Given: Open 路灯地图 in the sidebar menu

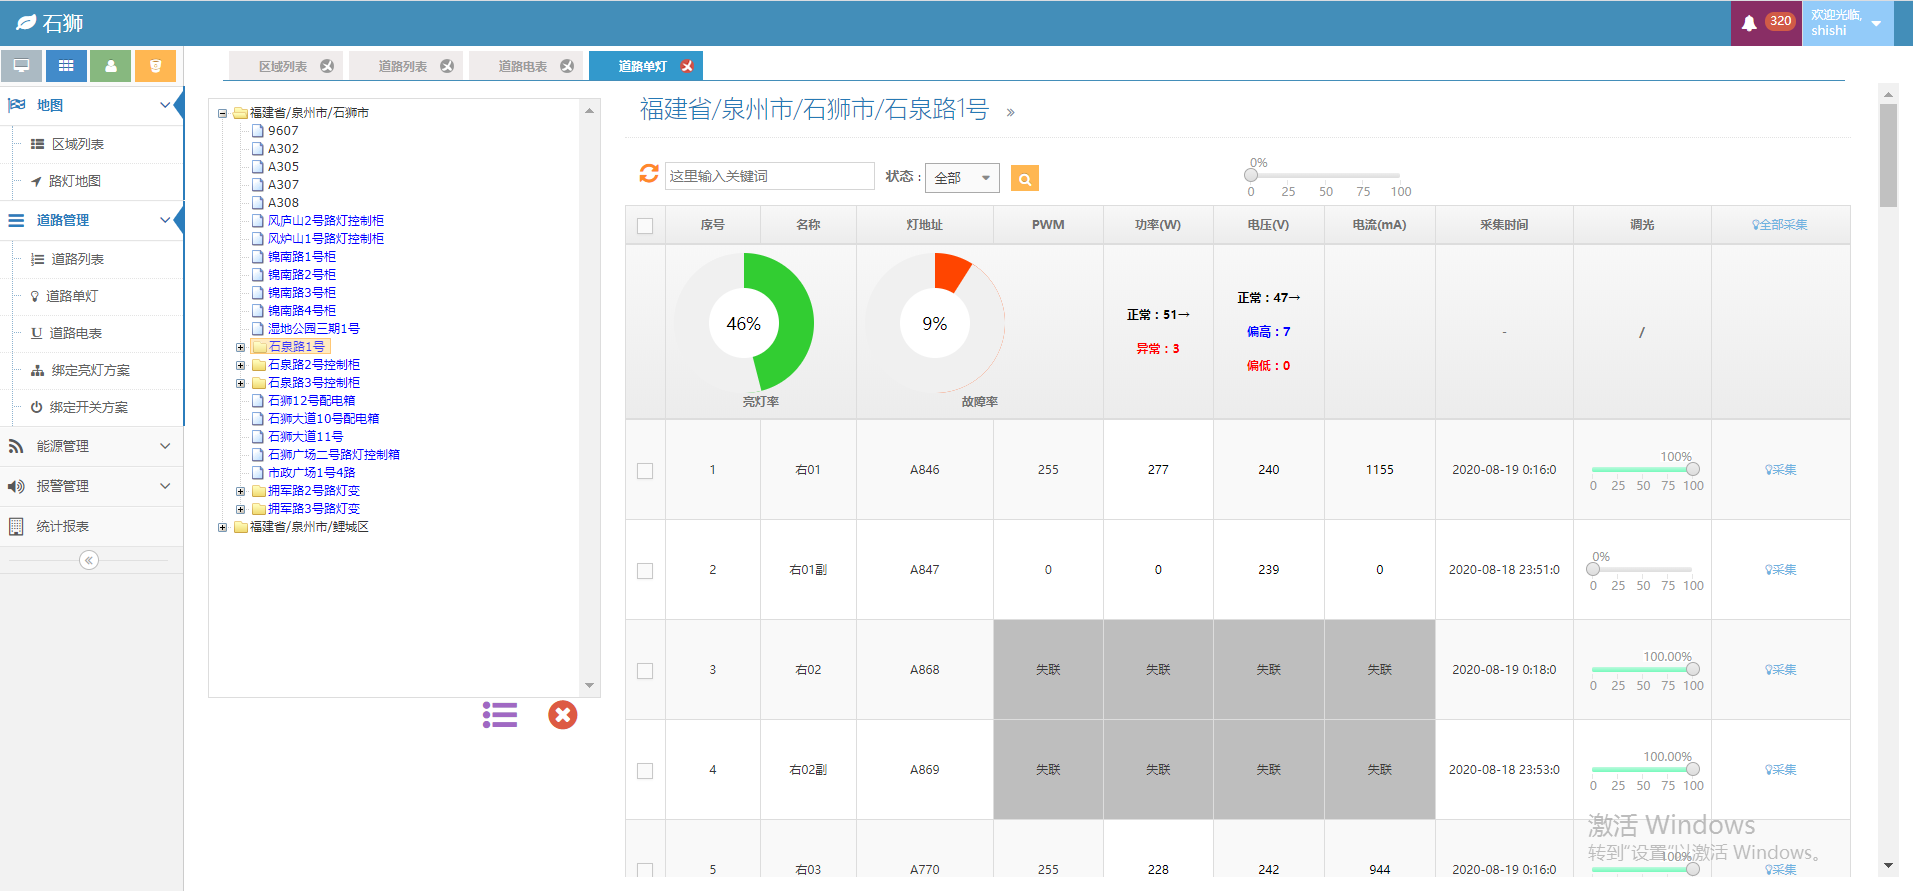Looking at the screenshot, I should [x=75, y=181].
